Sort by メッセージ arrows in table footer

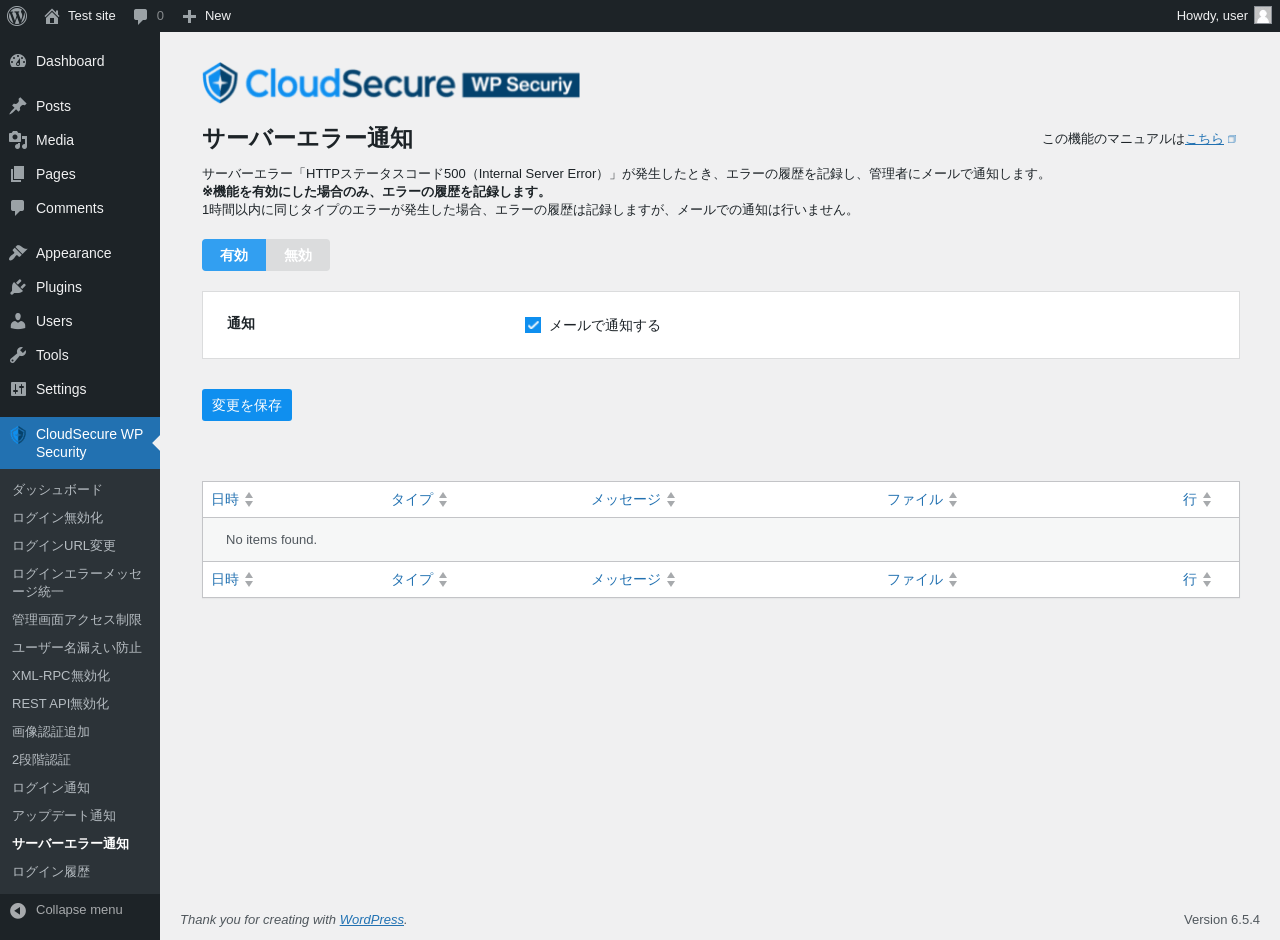coord(671,579)
